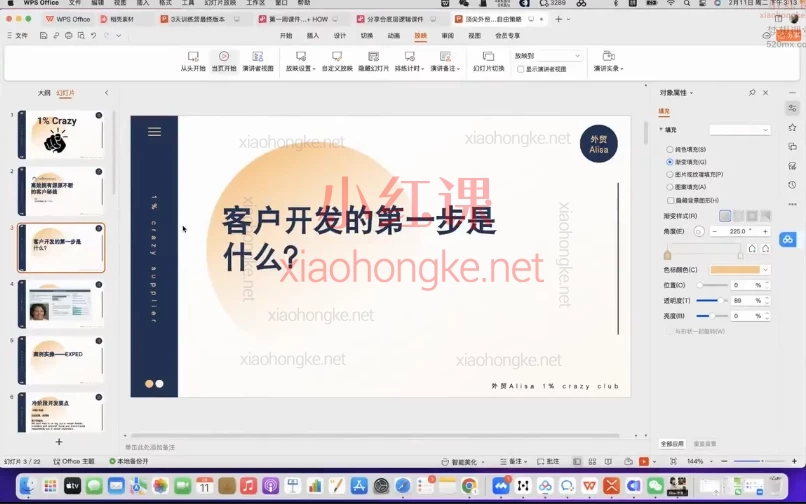Toggle hide background graphics checkbox

click(x=670, y=200)
